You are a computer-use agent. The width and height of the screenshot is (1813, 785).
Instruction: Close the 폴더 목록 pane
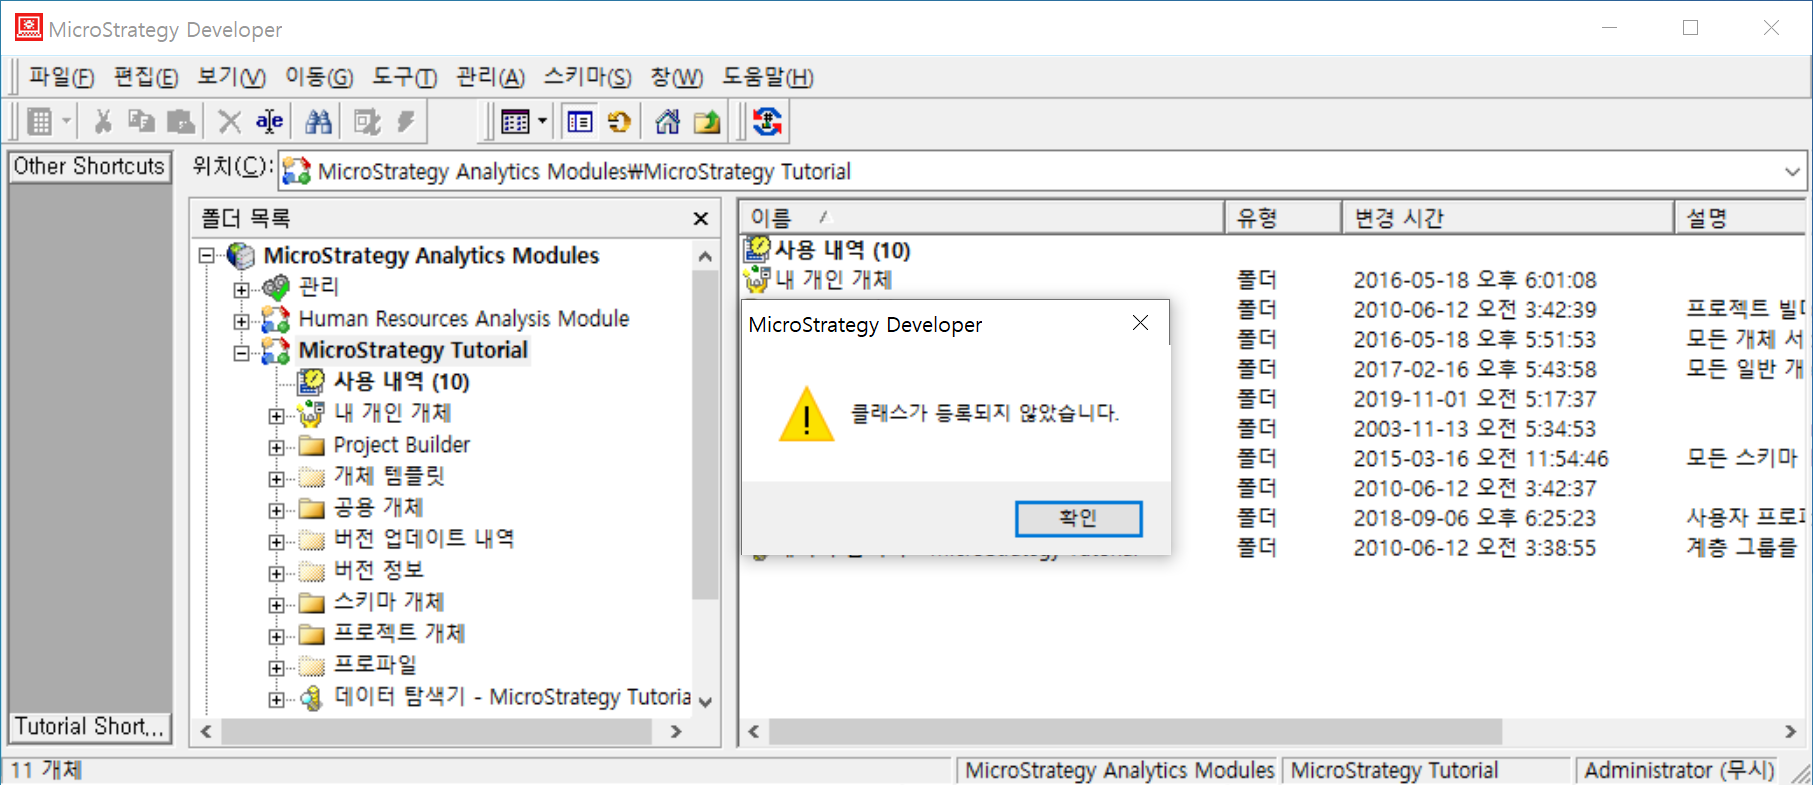pos(701,219)
